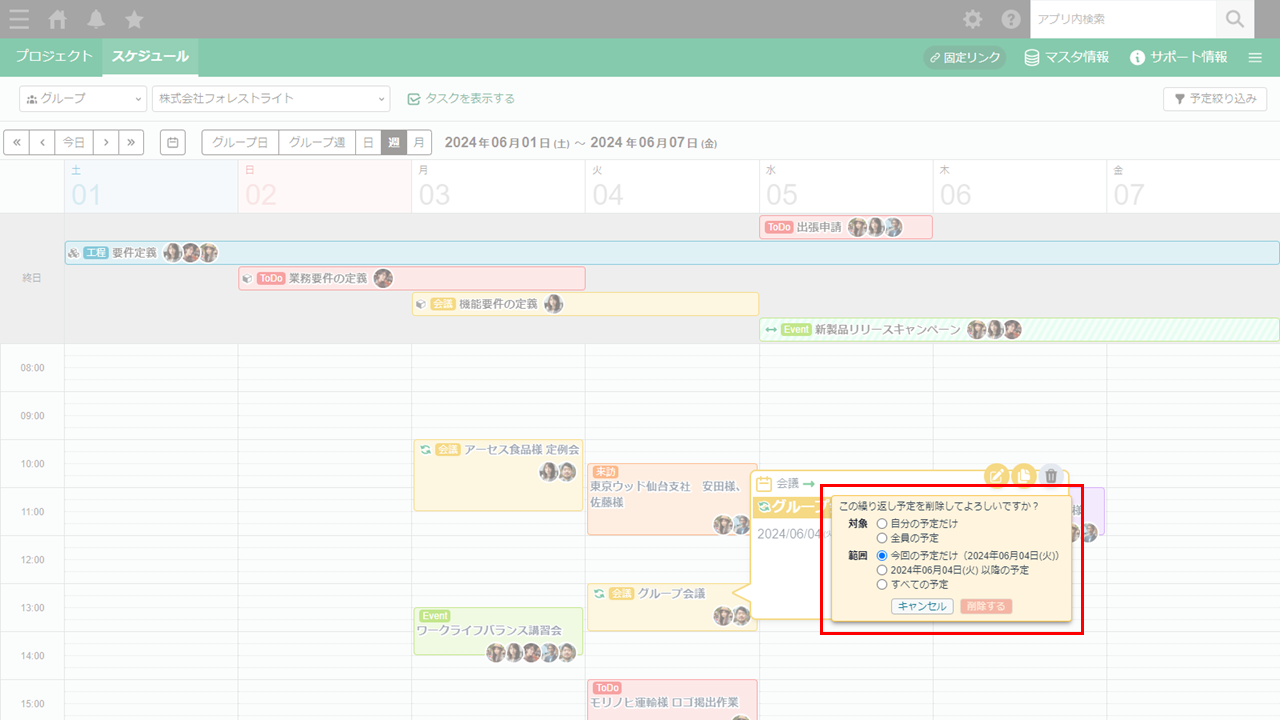Image resolution: width=1280 pixels, height=720 pixels.
Task: Click the pencil edit icon on popup
Action: [996, 476]
